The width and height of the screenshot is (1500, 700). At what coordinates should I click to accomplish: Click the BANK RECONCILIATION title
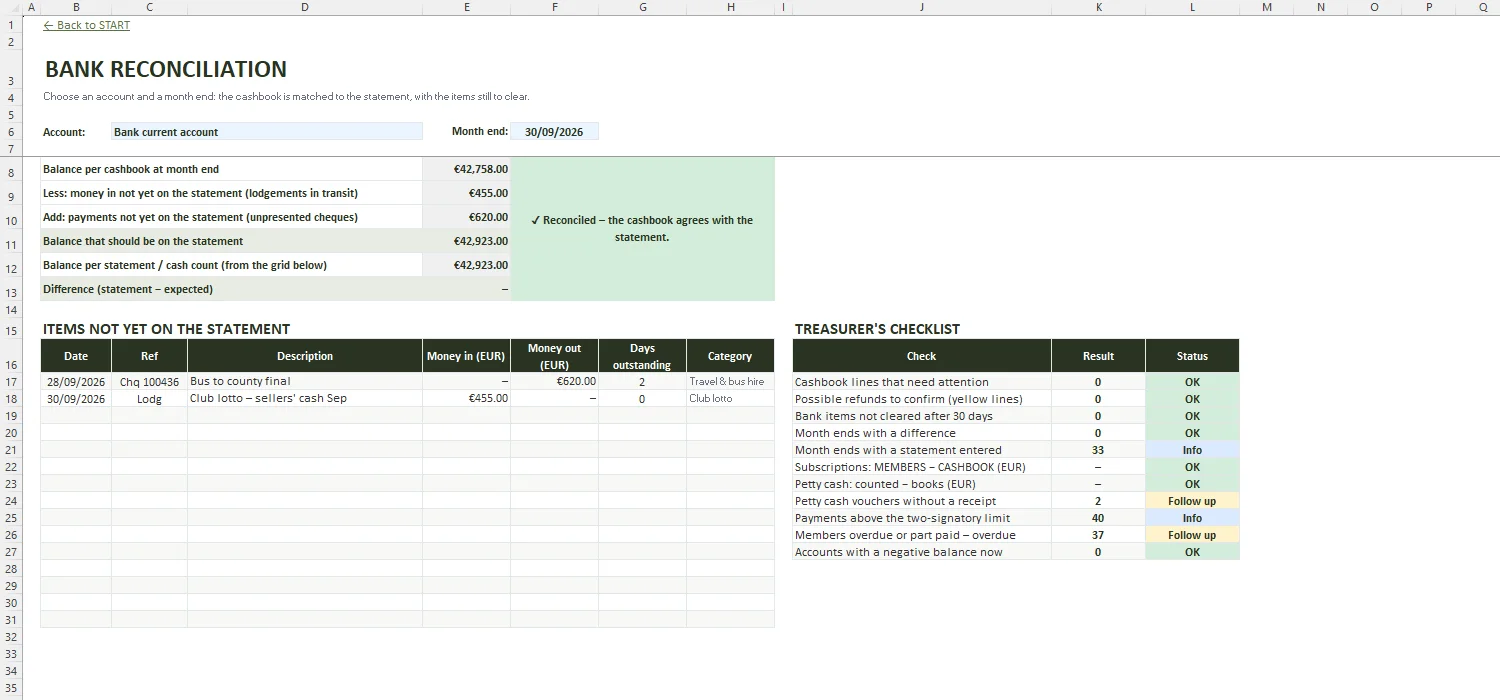[166, 69]
